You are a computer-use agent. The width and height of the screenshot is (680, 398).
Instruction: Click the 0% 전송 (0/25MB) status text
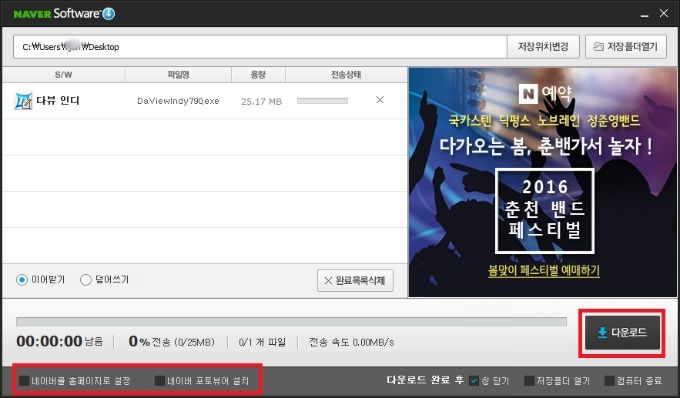(172, 342)
